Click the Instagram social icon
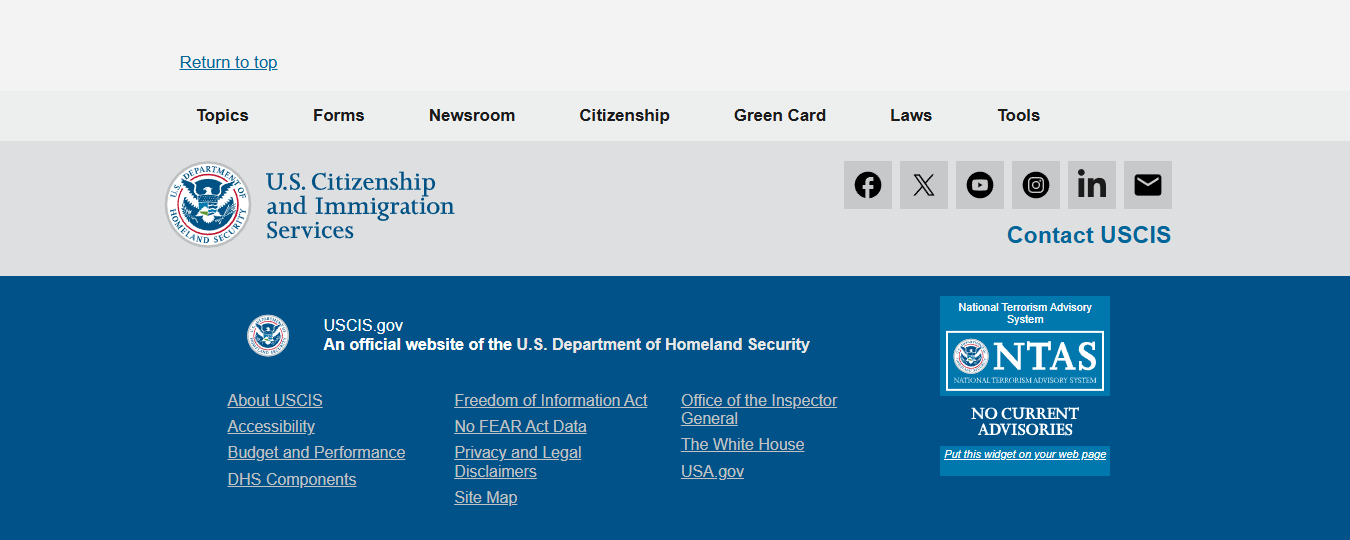1350x540 pixels. [1036, 185]
